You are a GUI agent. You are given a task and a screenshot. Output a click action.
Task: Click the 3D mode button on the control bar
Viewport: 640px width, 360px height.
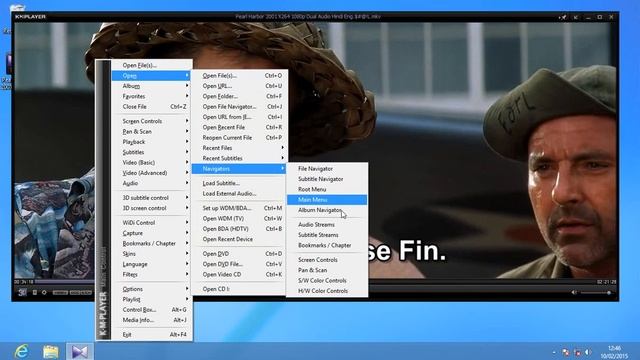(x=22, y=292)
